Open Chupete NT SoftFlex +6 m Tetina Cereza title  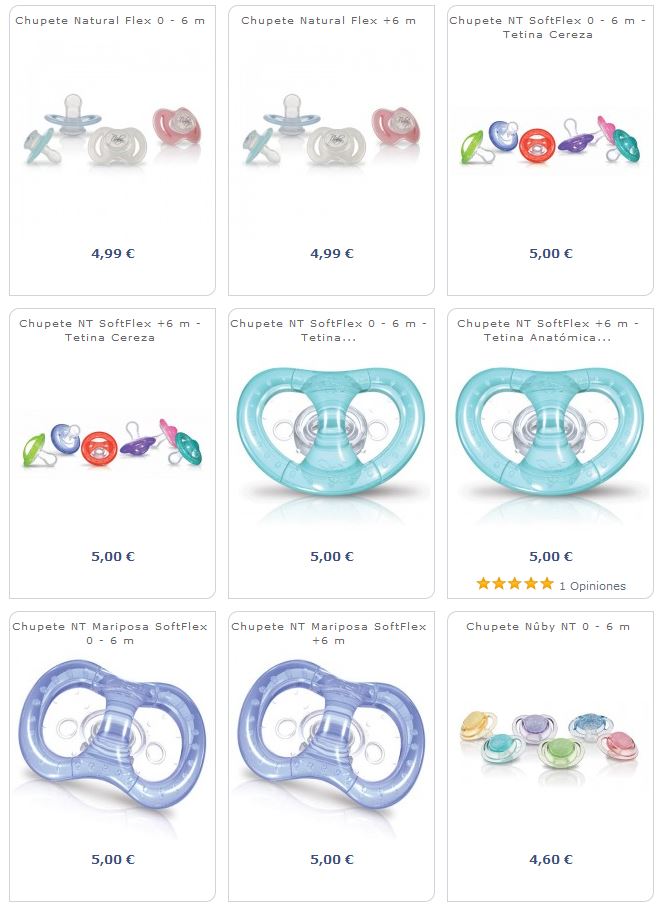[x=110, y=330]
